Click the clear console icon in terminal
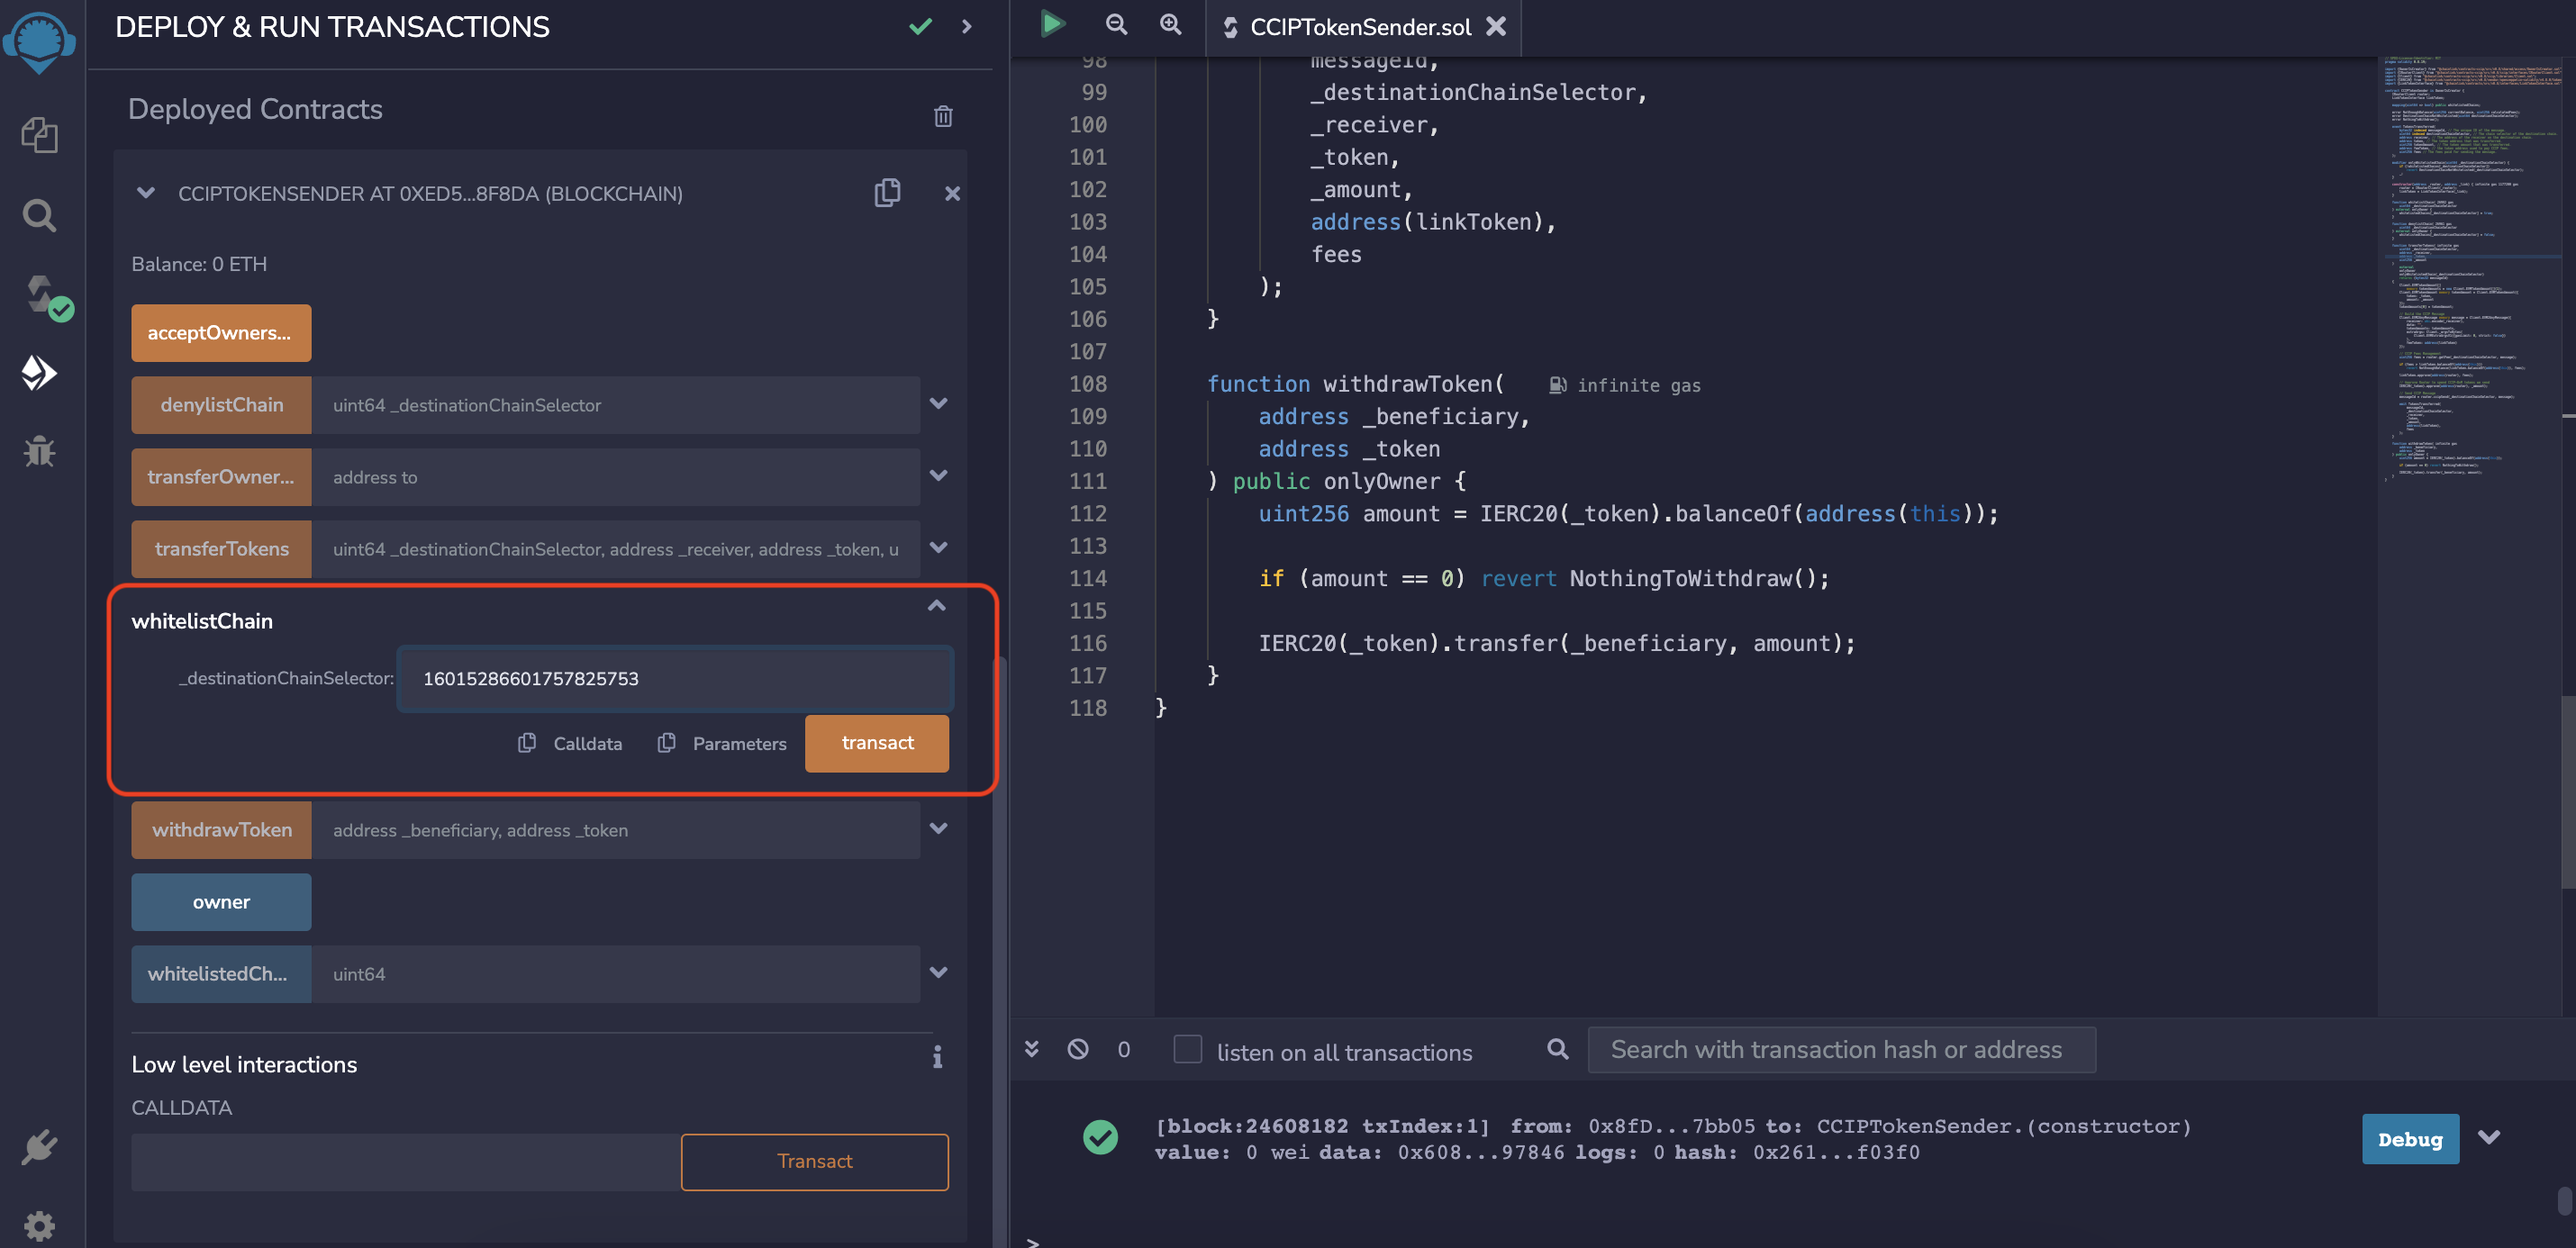The image size is (2576, 1248). point(1077,1049)
